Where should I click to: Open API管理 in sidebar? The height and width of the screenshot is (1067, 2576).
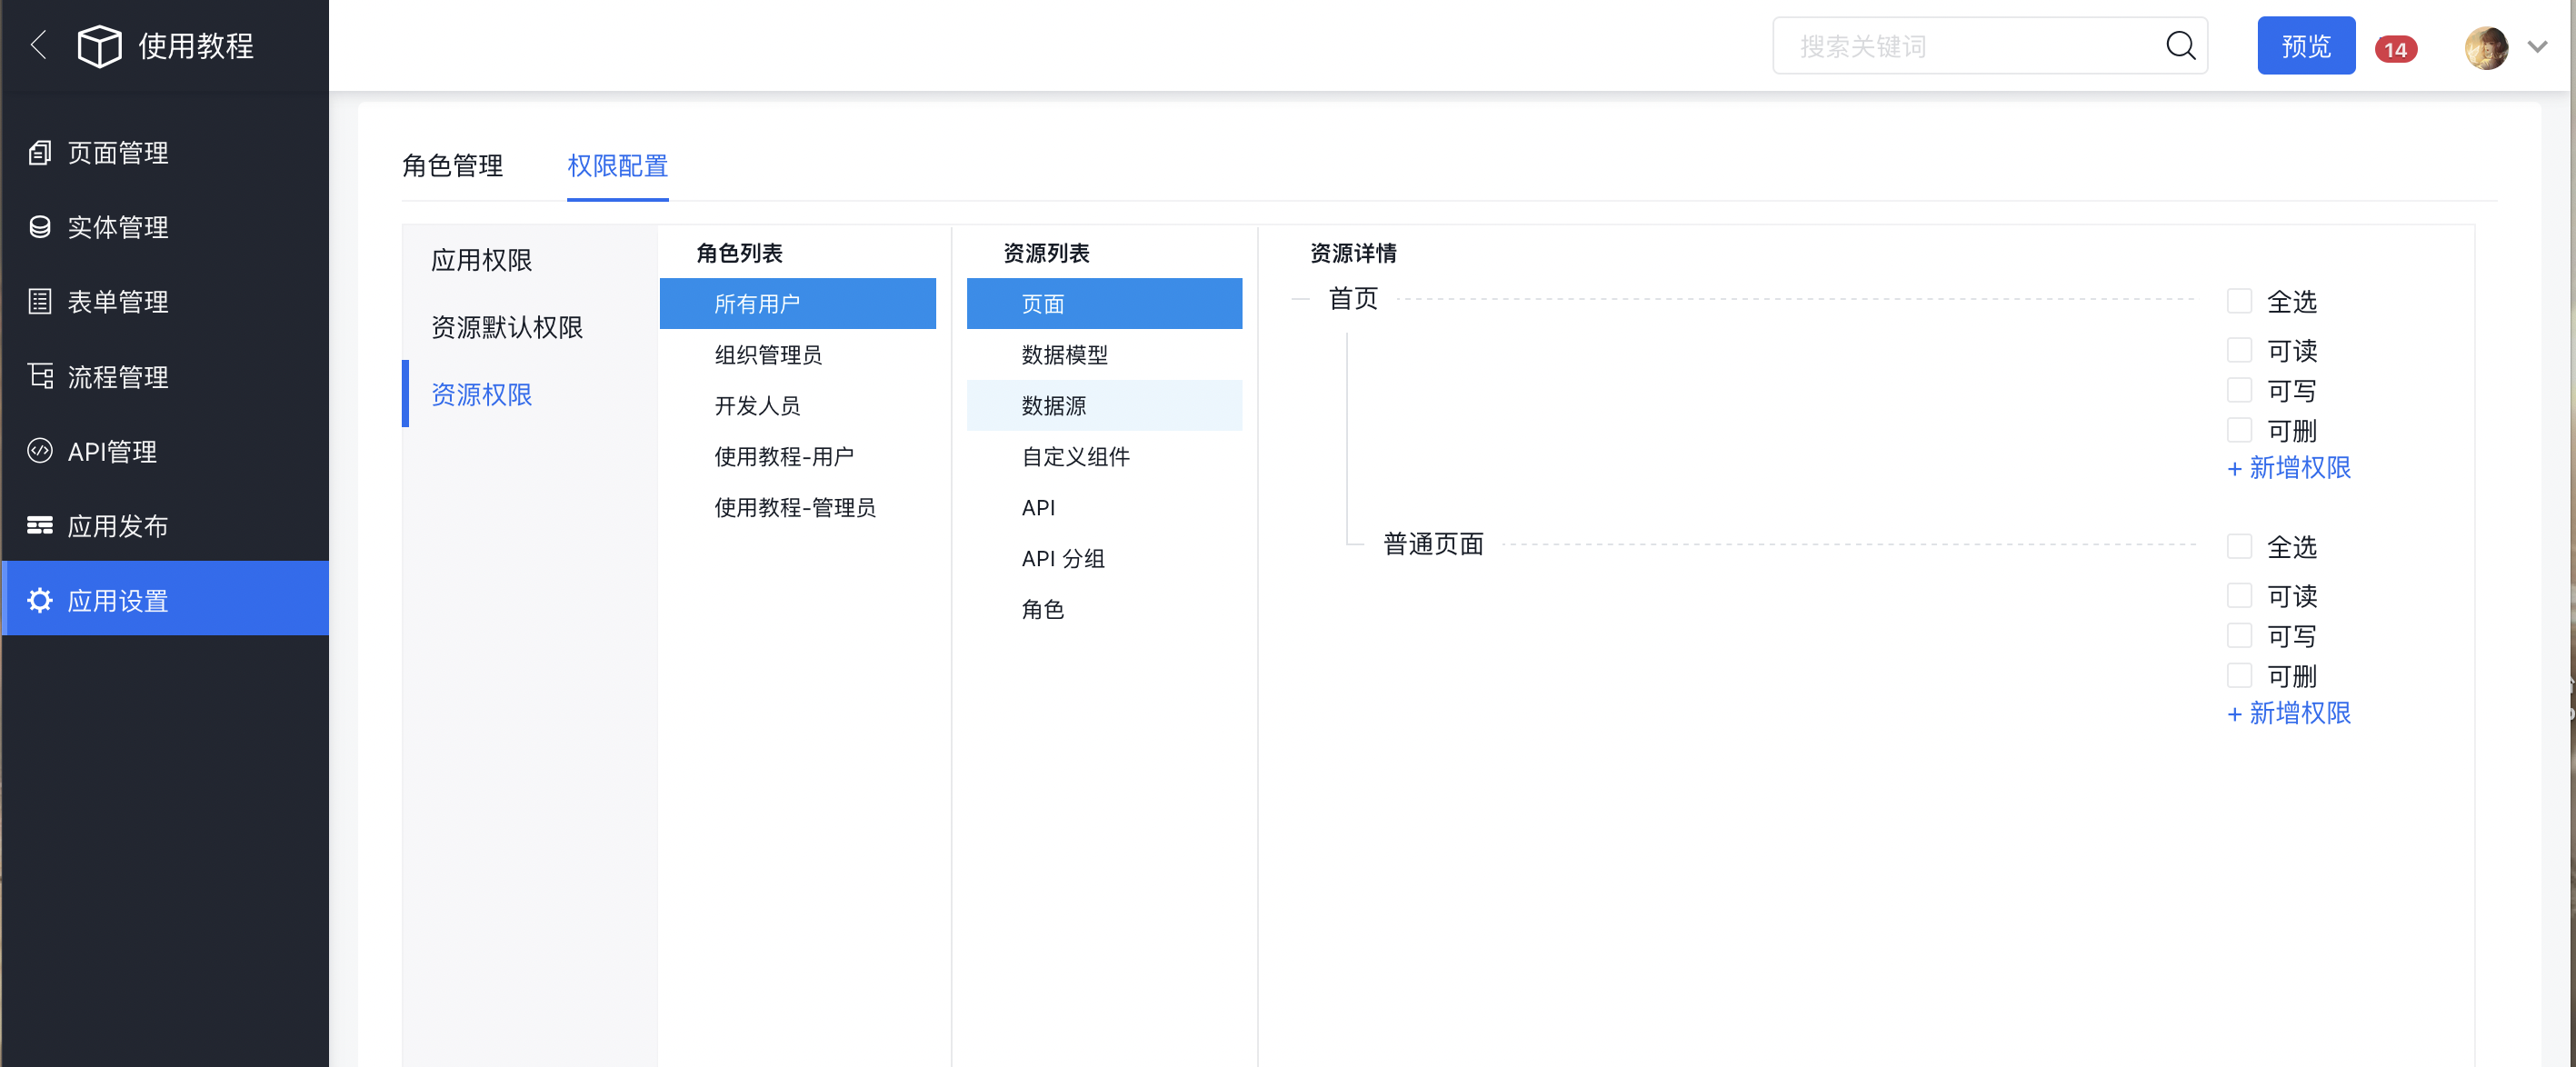pyautogui.click(x=165, y=451)
